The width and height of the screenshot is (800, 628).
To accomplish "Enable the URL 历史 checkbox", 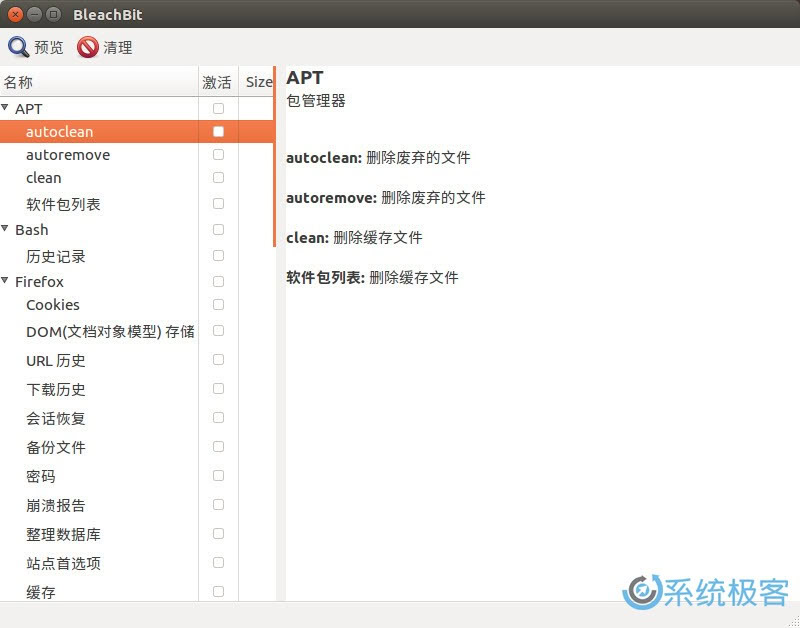I will click(x=218, y=360).
